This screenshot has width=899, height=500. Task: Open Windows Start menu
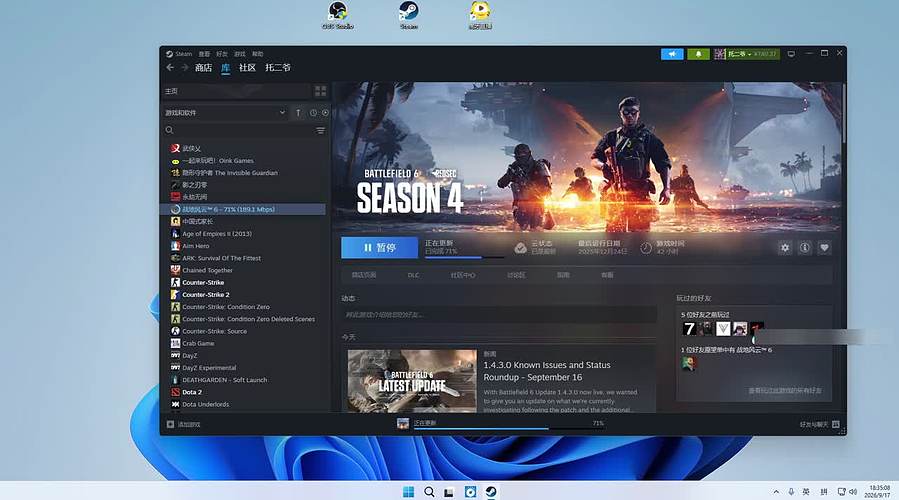[408, 492]
